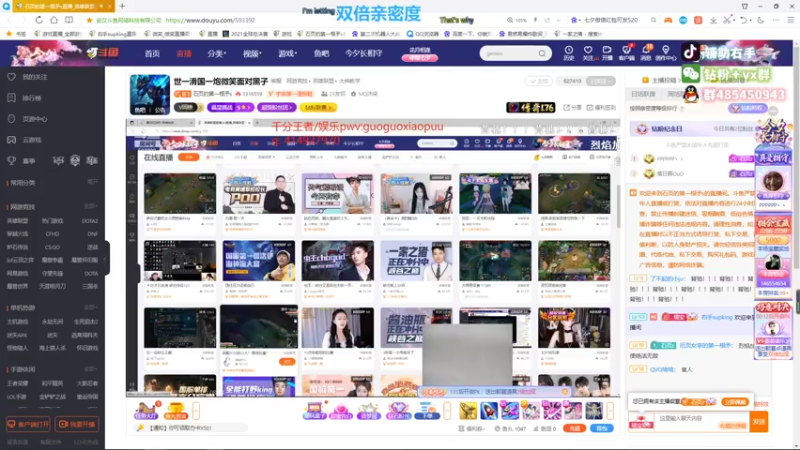Open 英雄联盟 category in sidebar
The height and width of the screenshot is (450, 800).
tap(17, 221)
